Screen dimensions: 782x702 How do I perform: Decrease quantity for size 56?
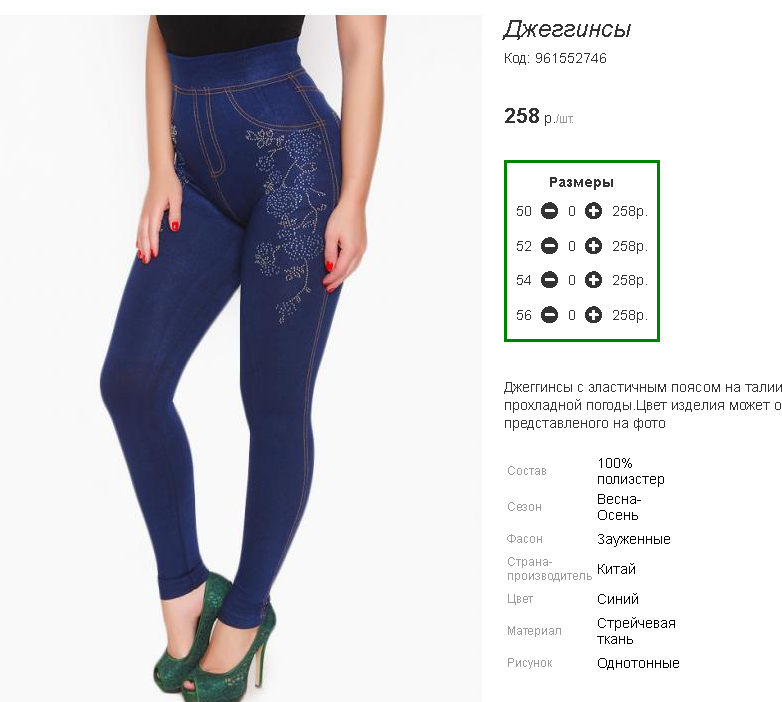pos(550,315)
